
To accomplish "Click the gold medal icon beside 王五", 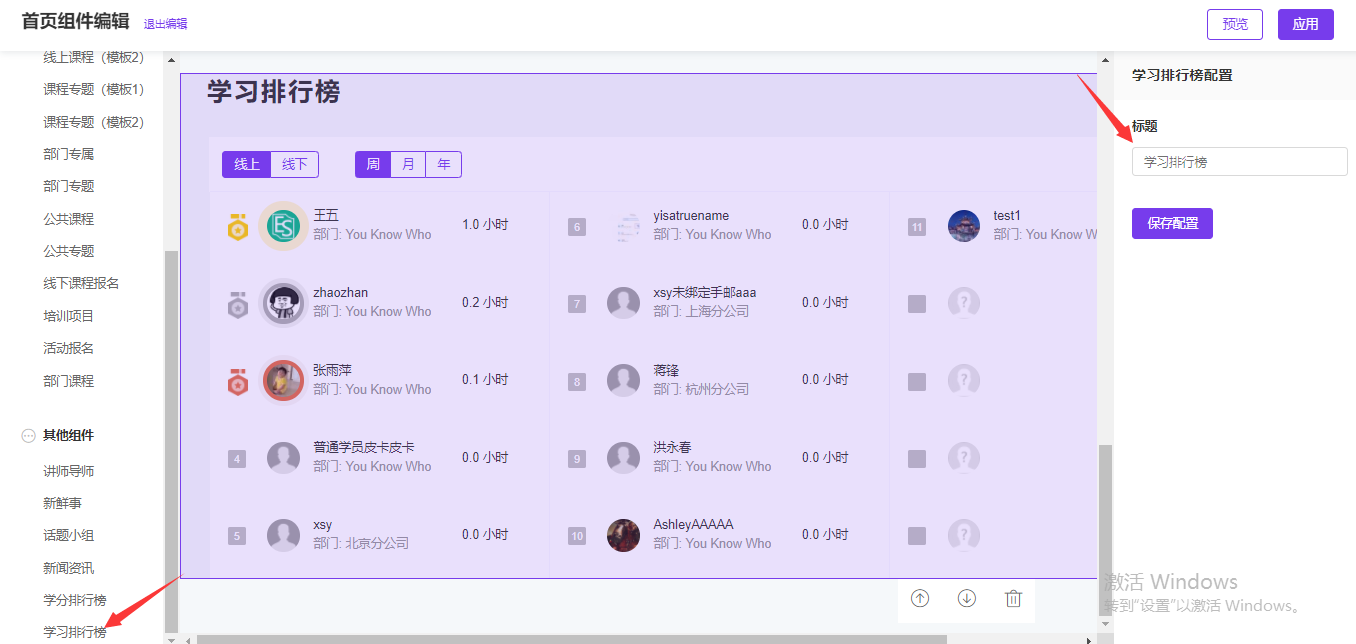I will (237, 226).
